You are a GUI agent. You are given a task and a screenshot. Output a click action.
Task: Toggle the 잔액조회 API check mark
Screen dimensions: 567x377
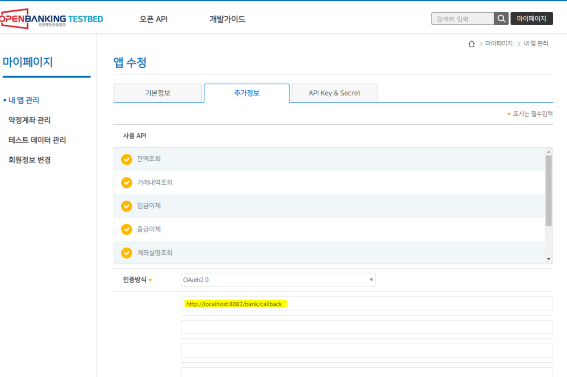[x=127, y=159]
